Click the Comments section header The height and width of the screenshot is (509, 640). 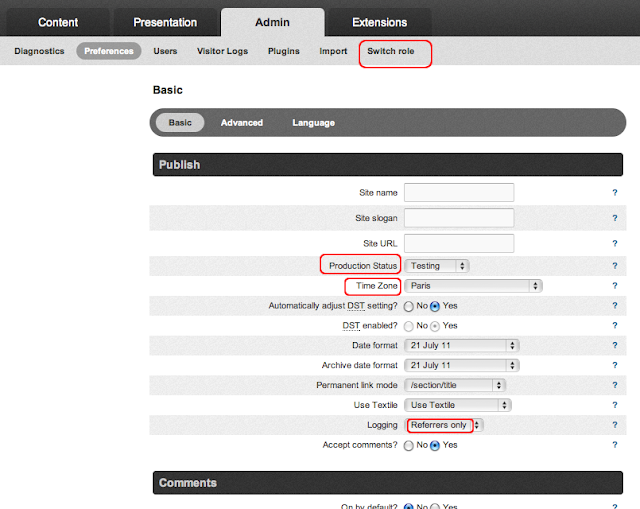coord(388,482)
